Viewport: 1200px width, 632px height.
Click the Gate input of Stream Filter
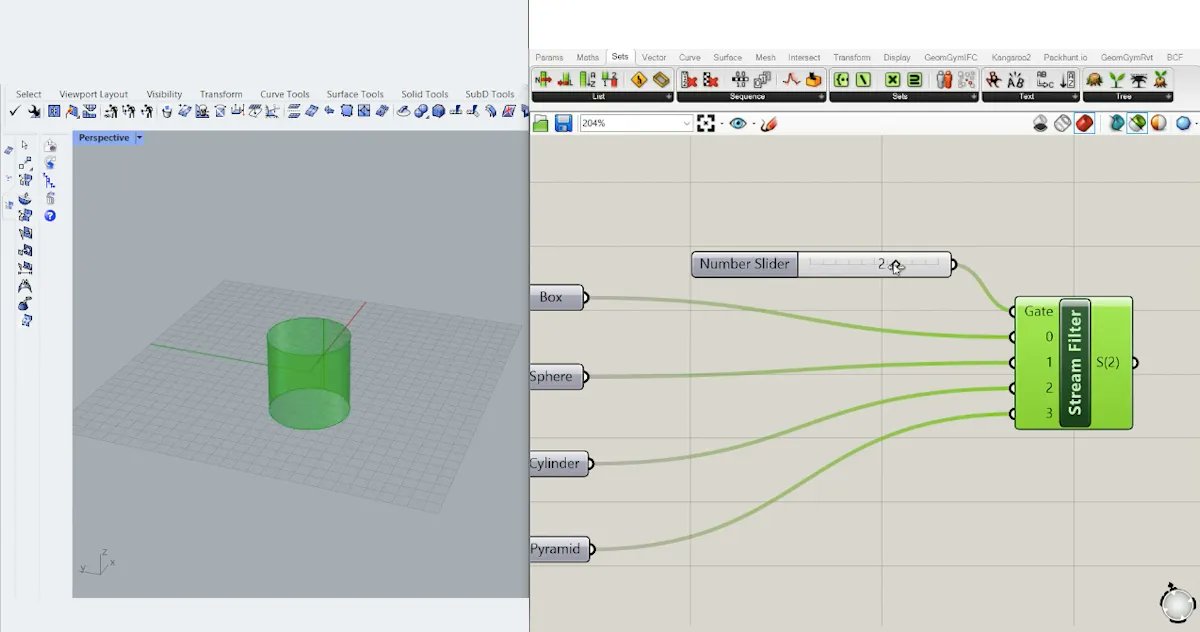(1038, 311)
